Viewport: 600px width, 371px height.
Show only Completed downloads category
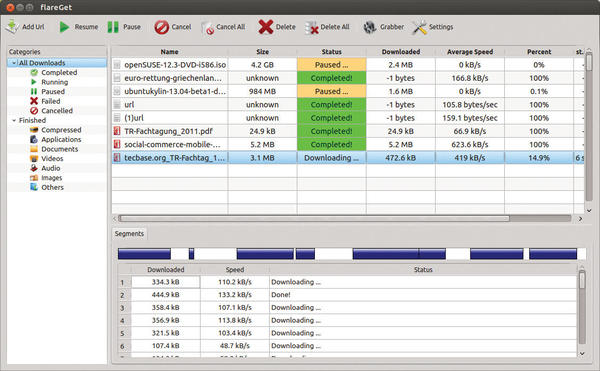click(x=59, y=72)
